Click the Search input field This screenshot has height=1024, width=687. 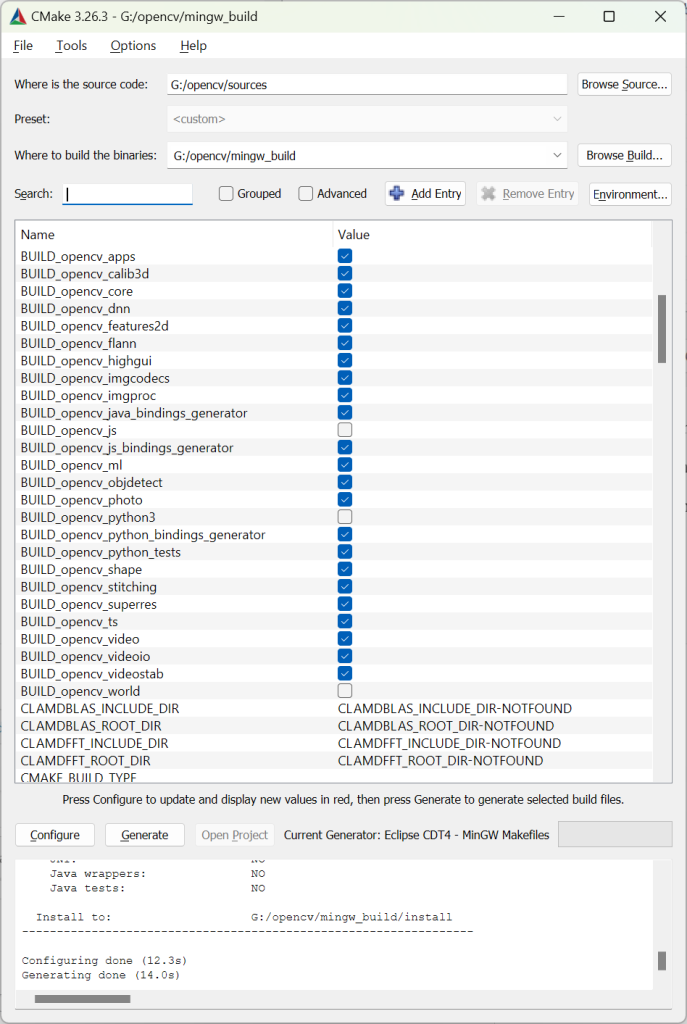(x=127, y=194)
